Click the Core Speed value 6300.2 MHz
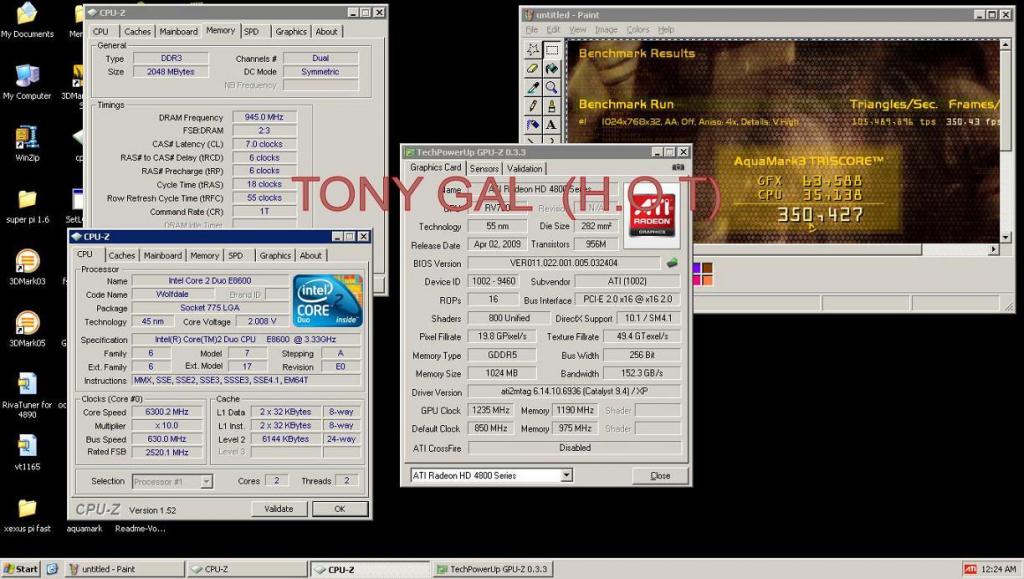This screenshot has height=579, width=1024. [x=167, y=412]
